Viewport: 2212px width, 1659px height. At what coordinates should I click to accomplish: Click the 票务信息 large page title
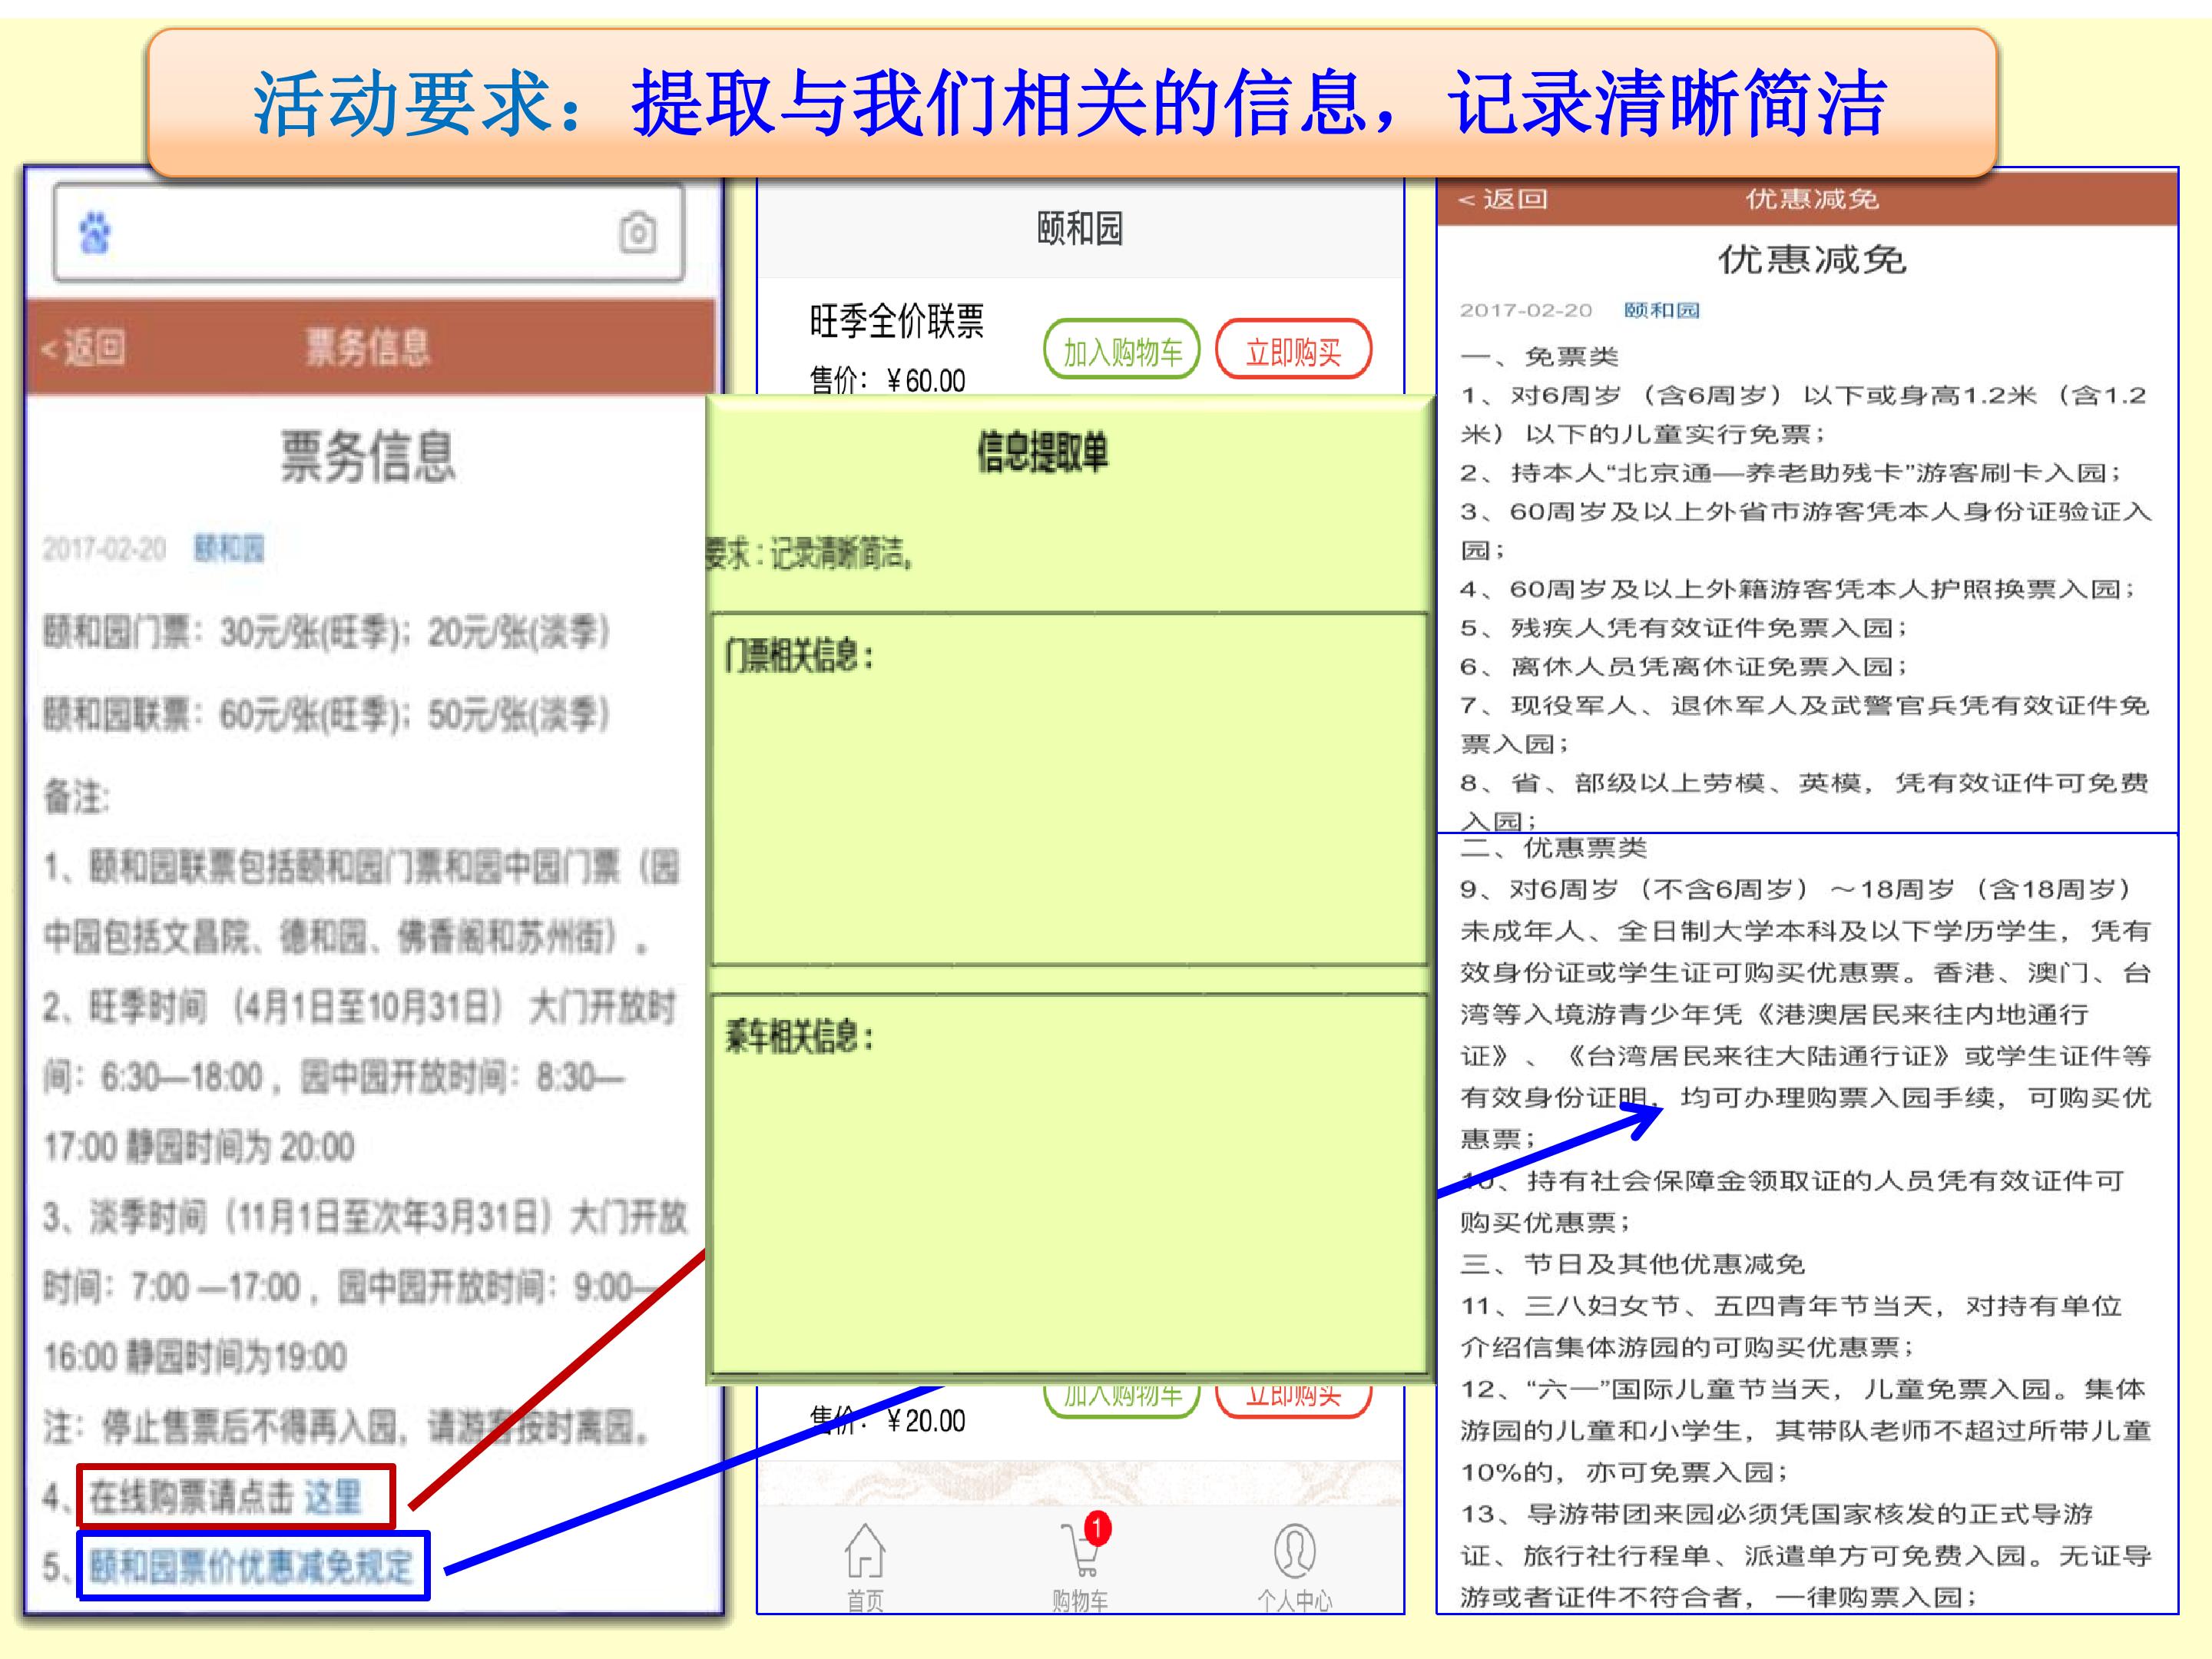click(368, 456)
